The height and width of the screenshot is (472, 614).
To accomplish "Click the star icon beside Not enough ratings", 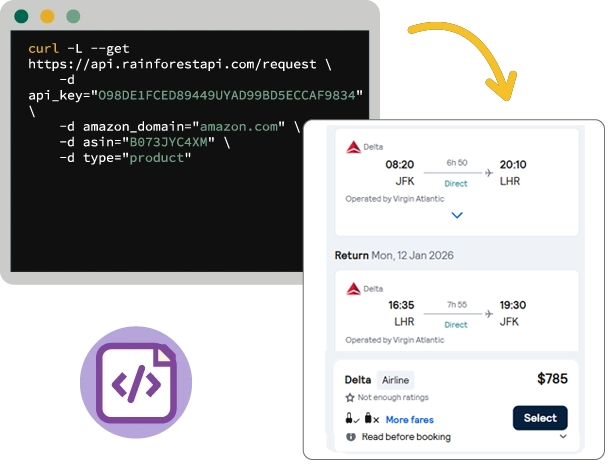I will click(x=350, y=398).
